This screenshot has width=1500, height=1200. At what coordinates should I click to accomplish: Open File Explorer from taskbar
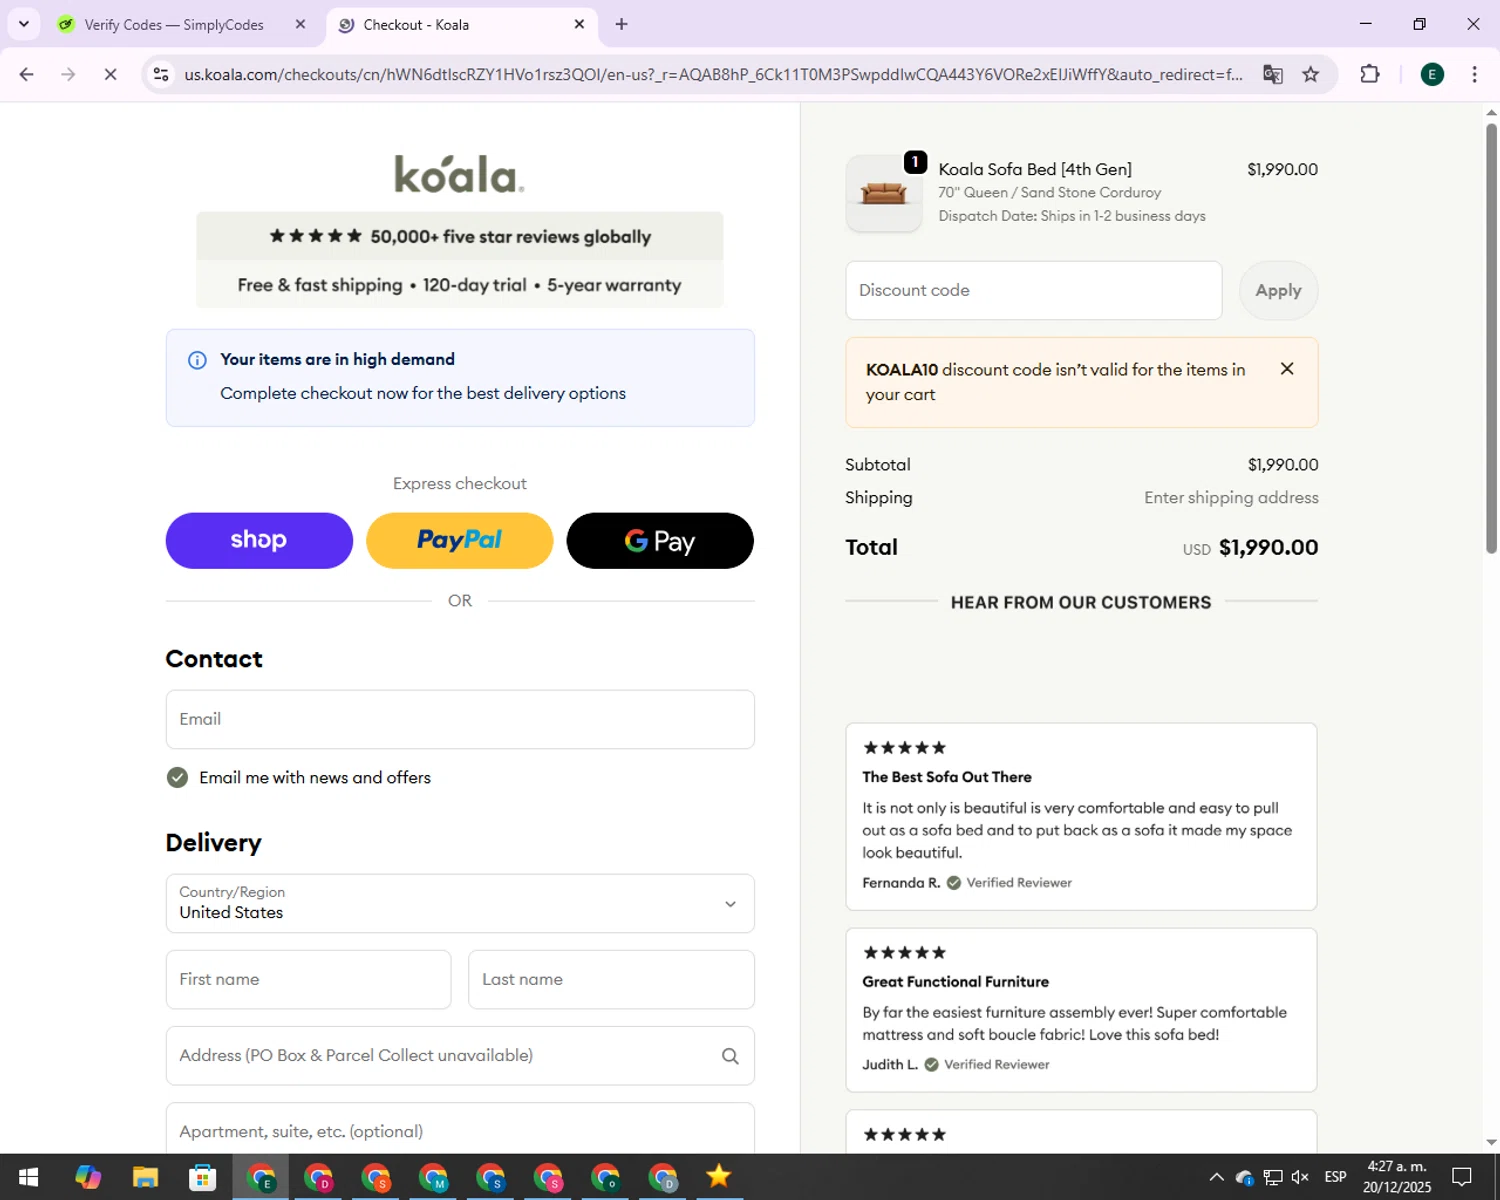pyautogui.click(x=145, y=1177)
